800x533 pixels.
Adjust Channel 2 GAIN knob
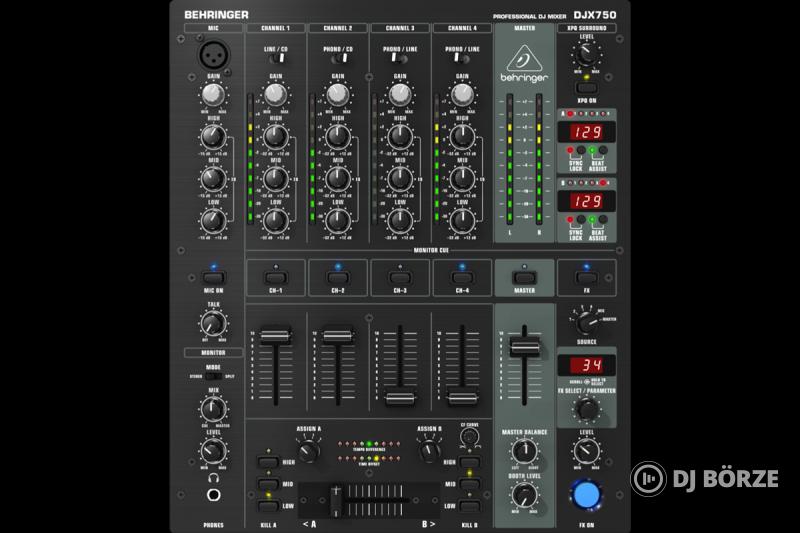pyautogui.click(x=338, y=94)
